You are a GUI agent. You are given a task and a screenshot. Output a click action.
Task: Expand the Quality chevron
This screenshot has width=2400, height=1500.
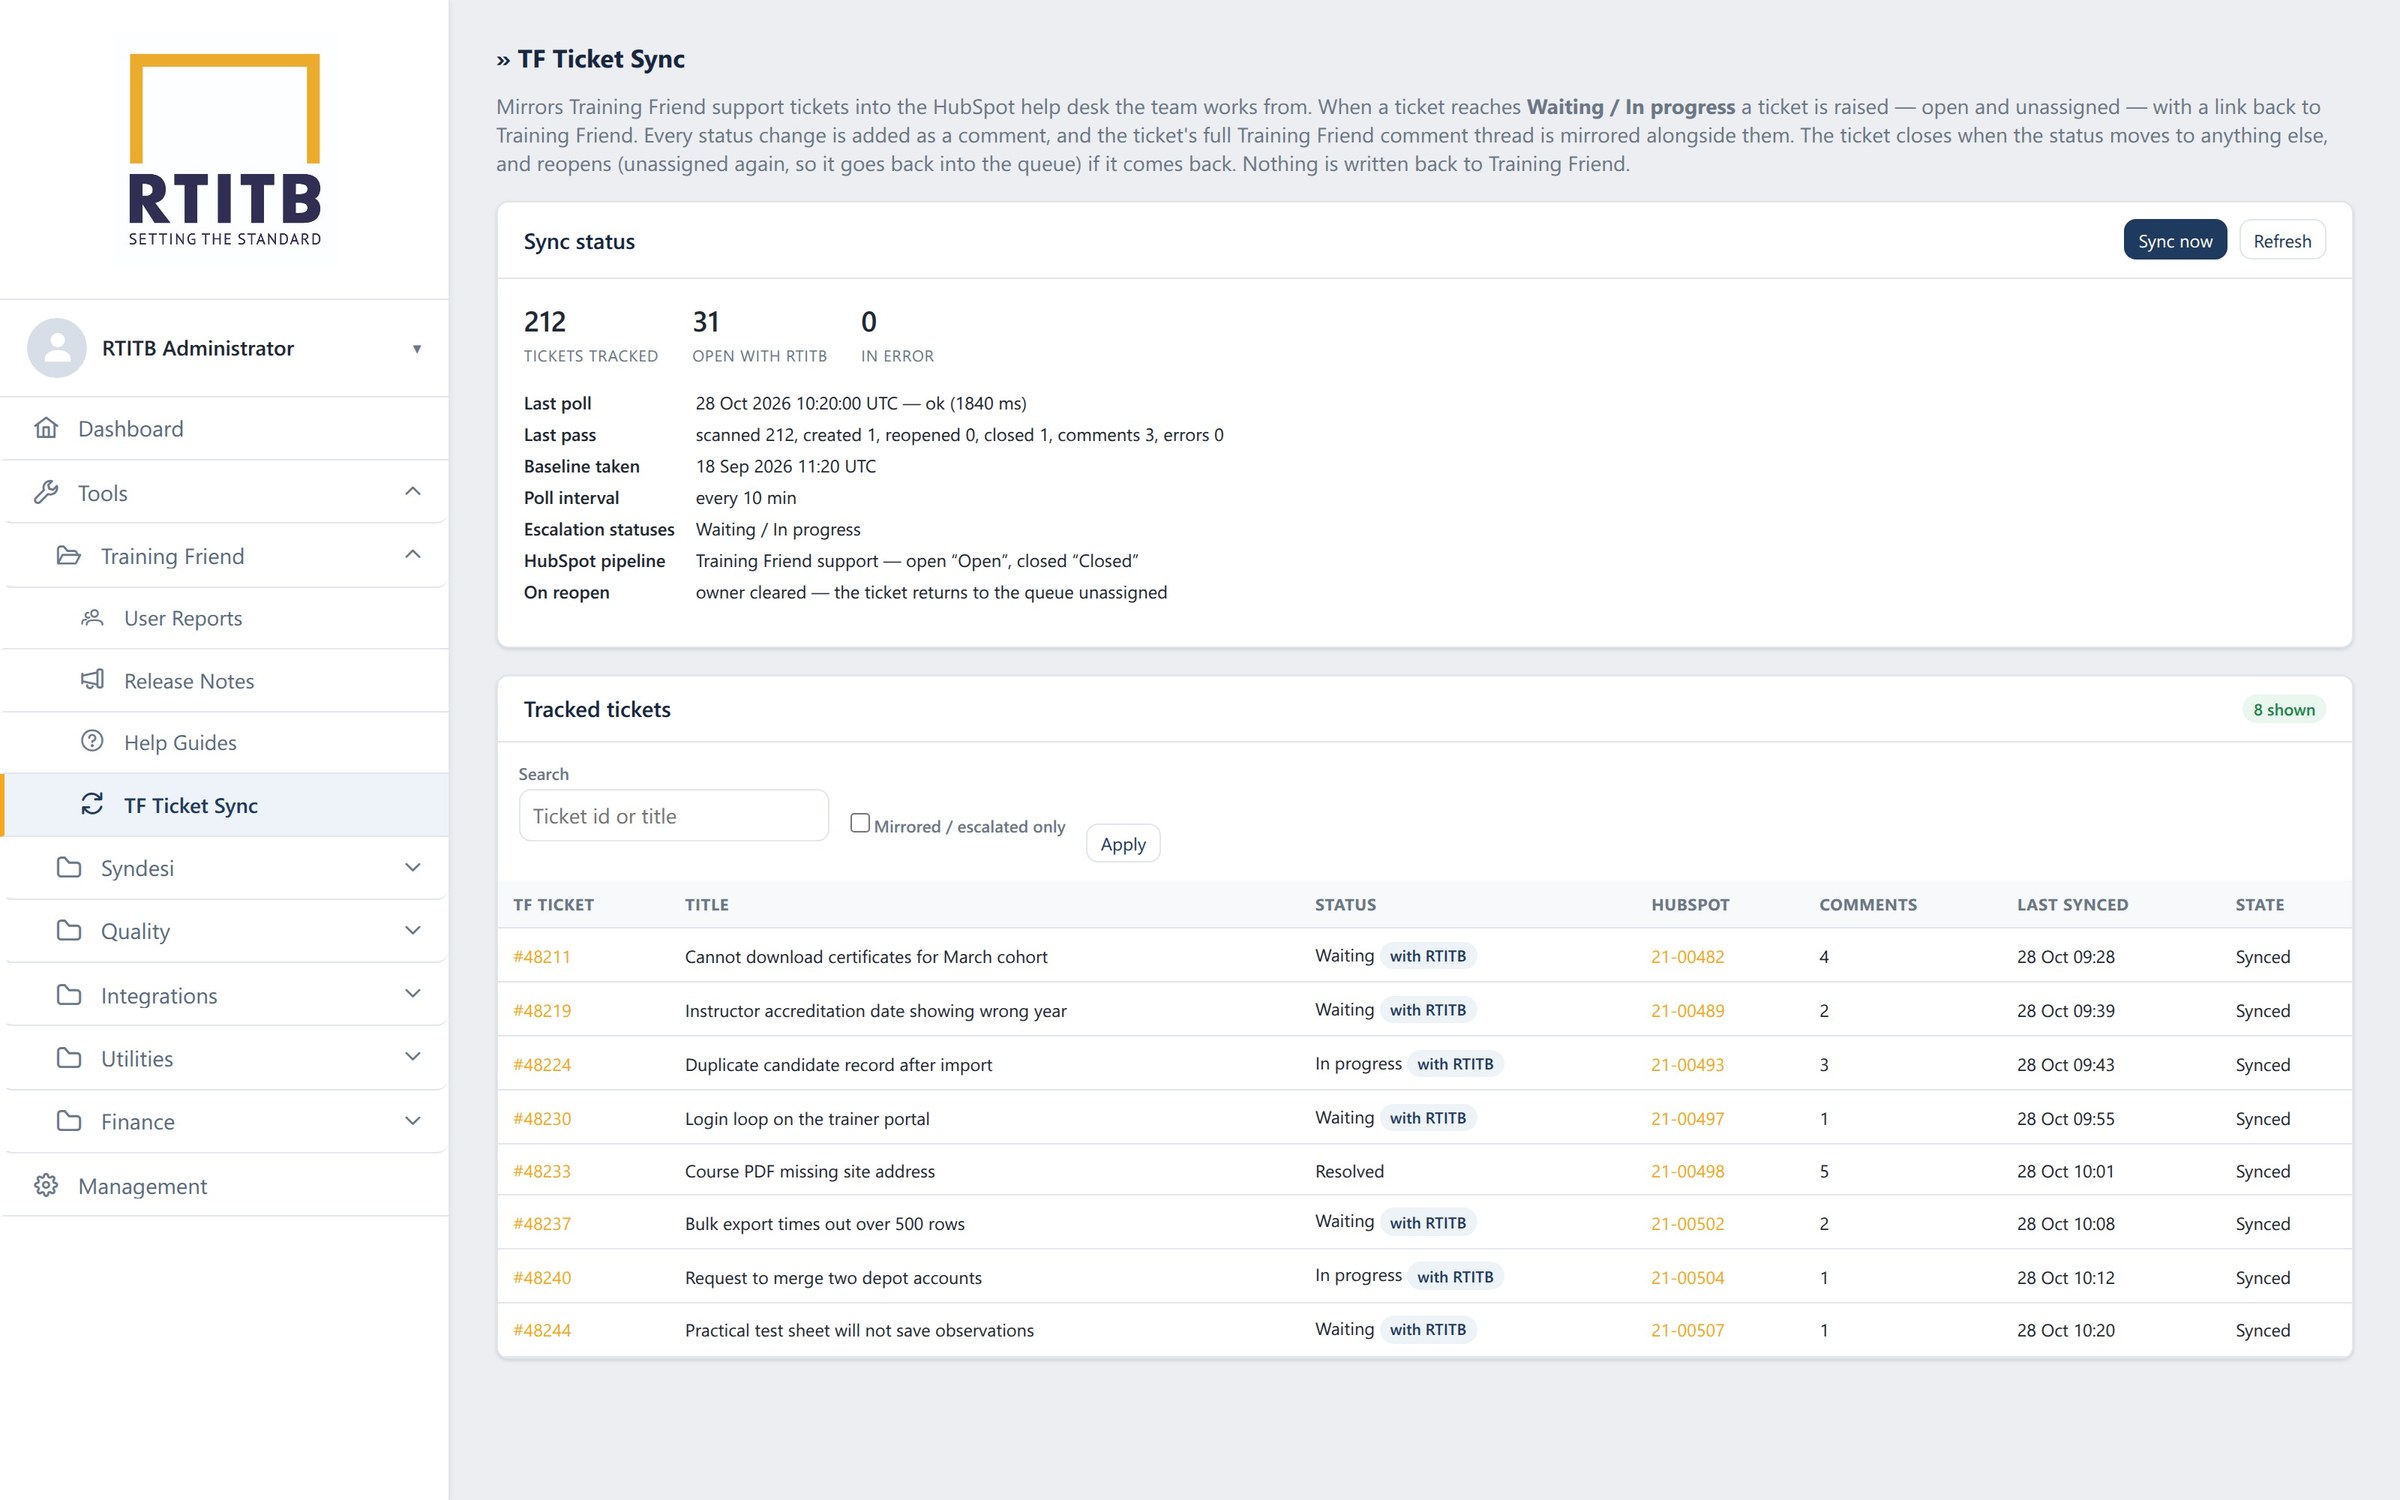413,930
